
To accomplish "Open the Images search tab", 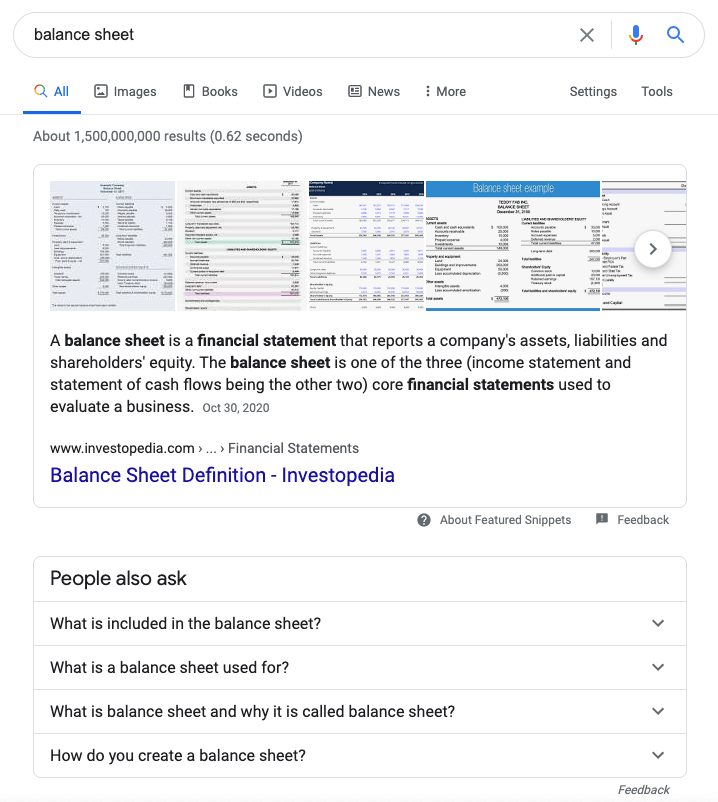I will (125, 91).
